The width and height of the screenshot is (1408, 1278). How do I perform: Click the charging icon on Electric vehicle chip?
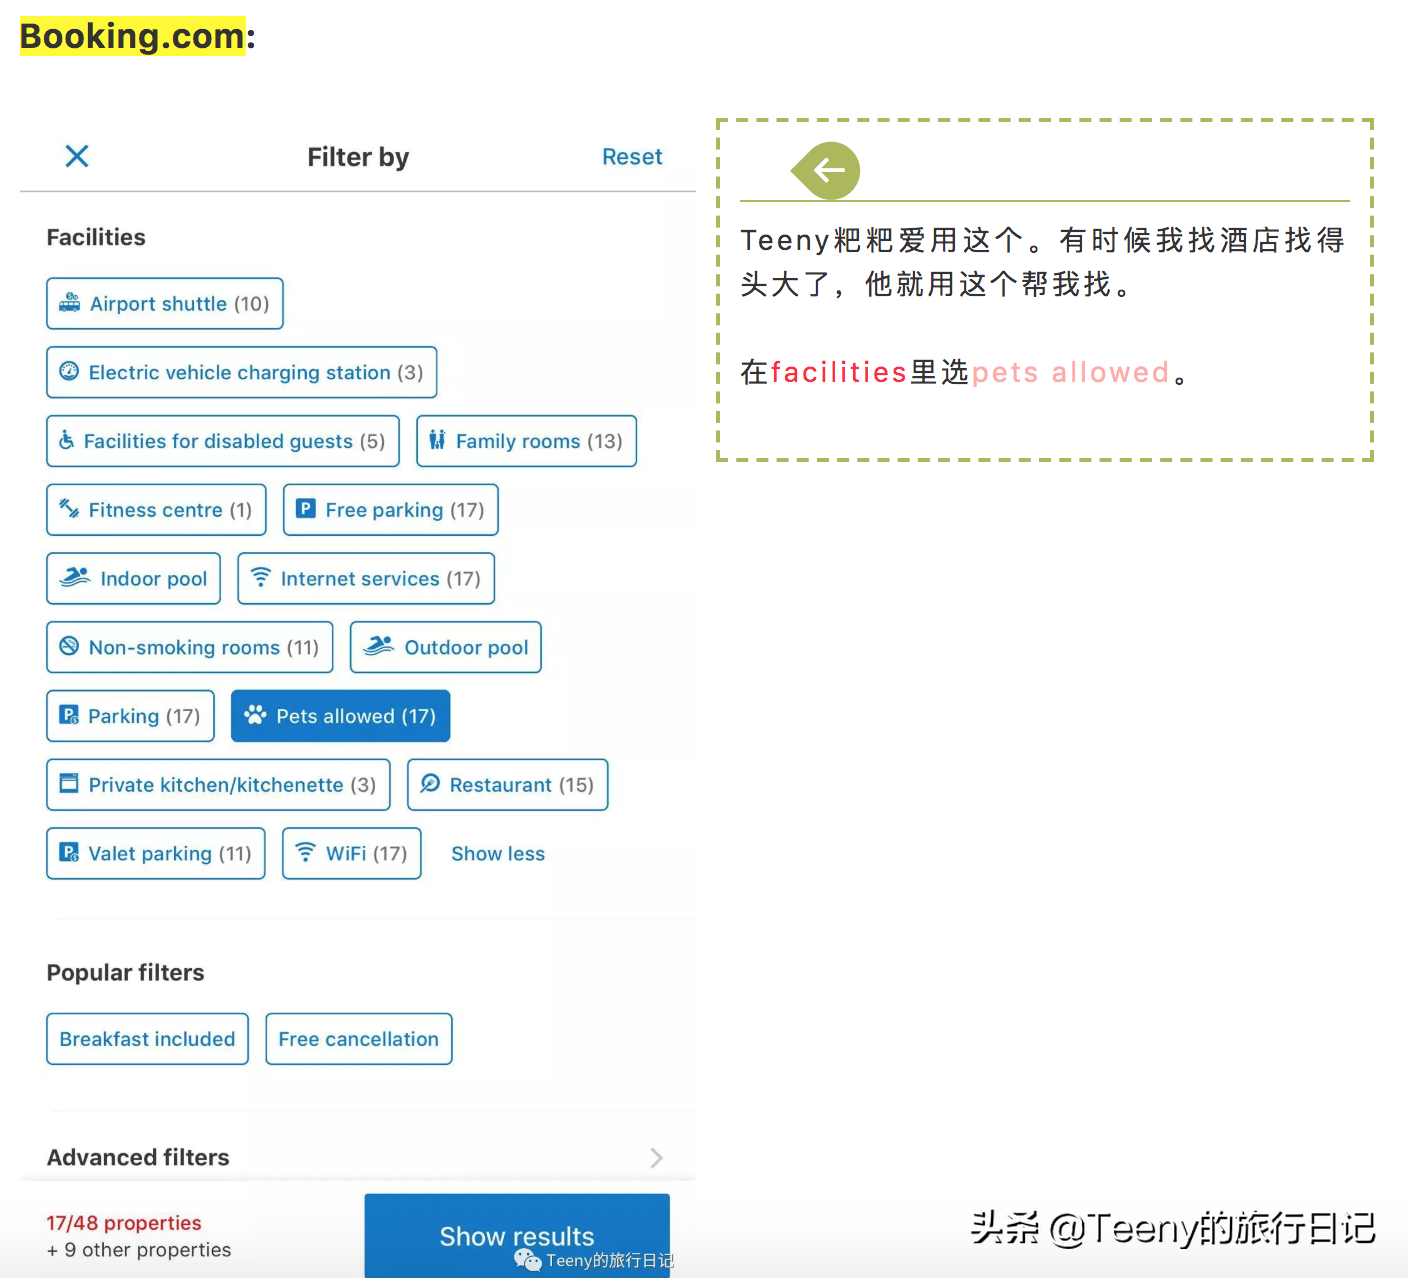(x=69, y=372)
